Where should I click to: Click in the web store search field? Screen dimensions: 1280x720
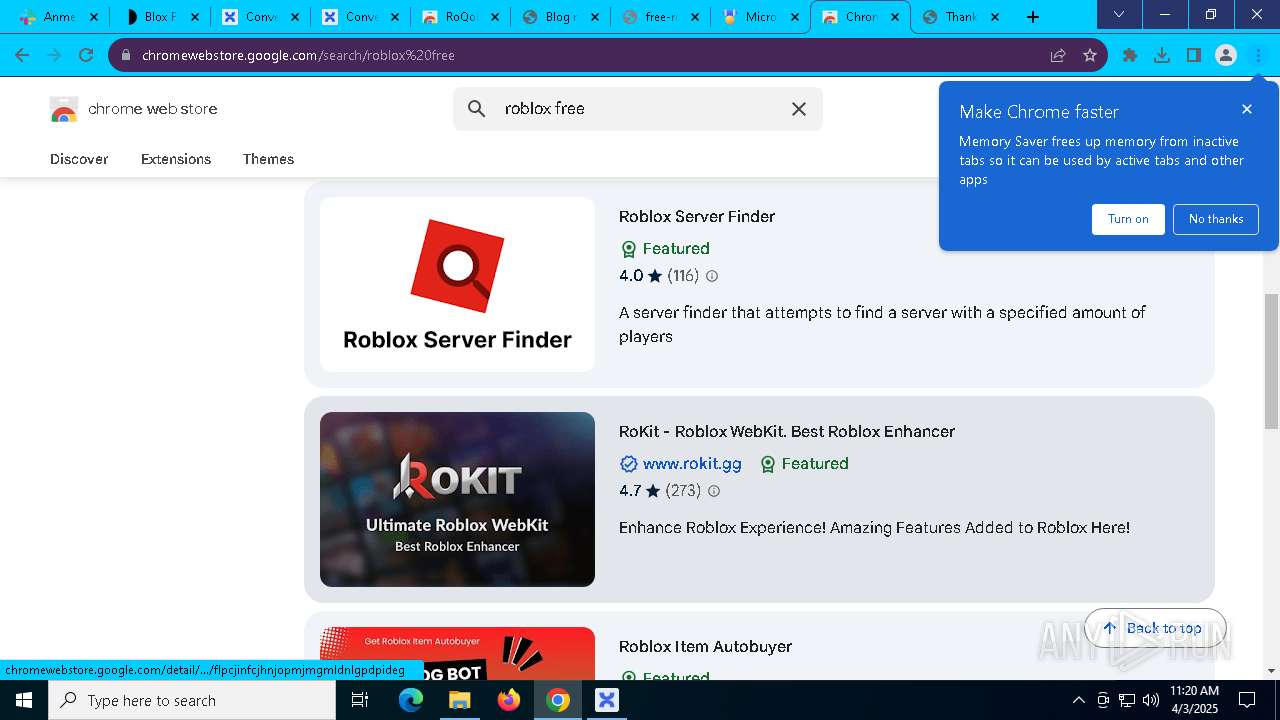(x=640, y=109)
